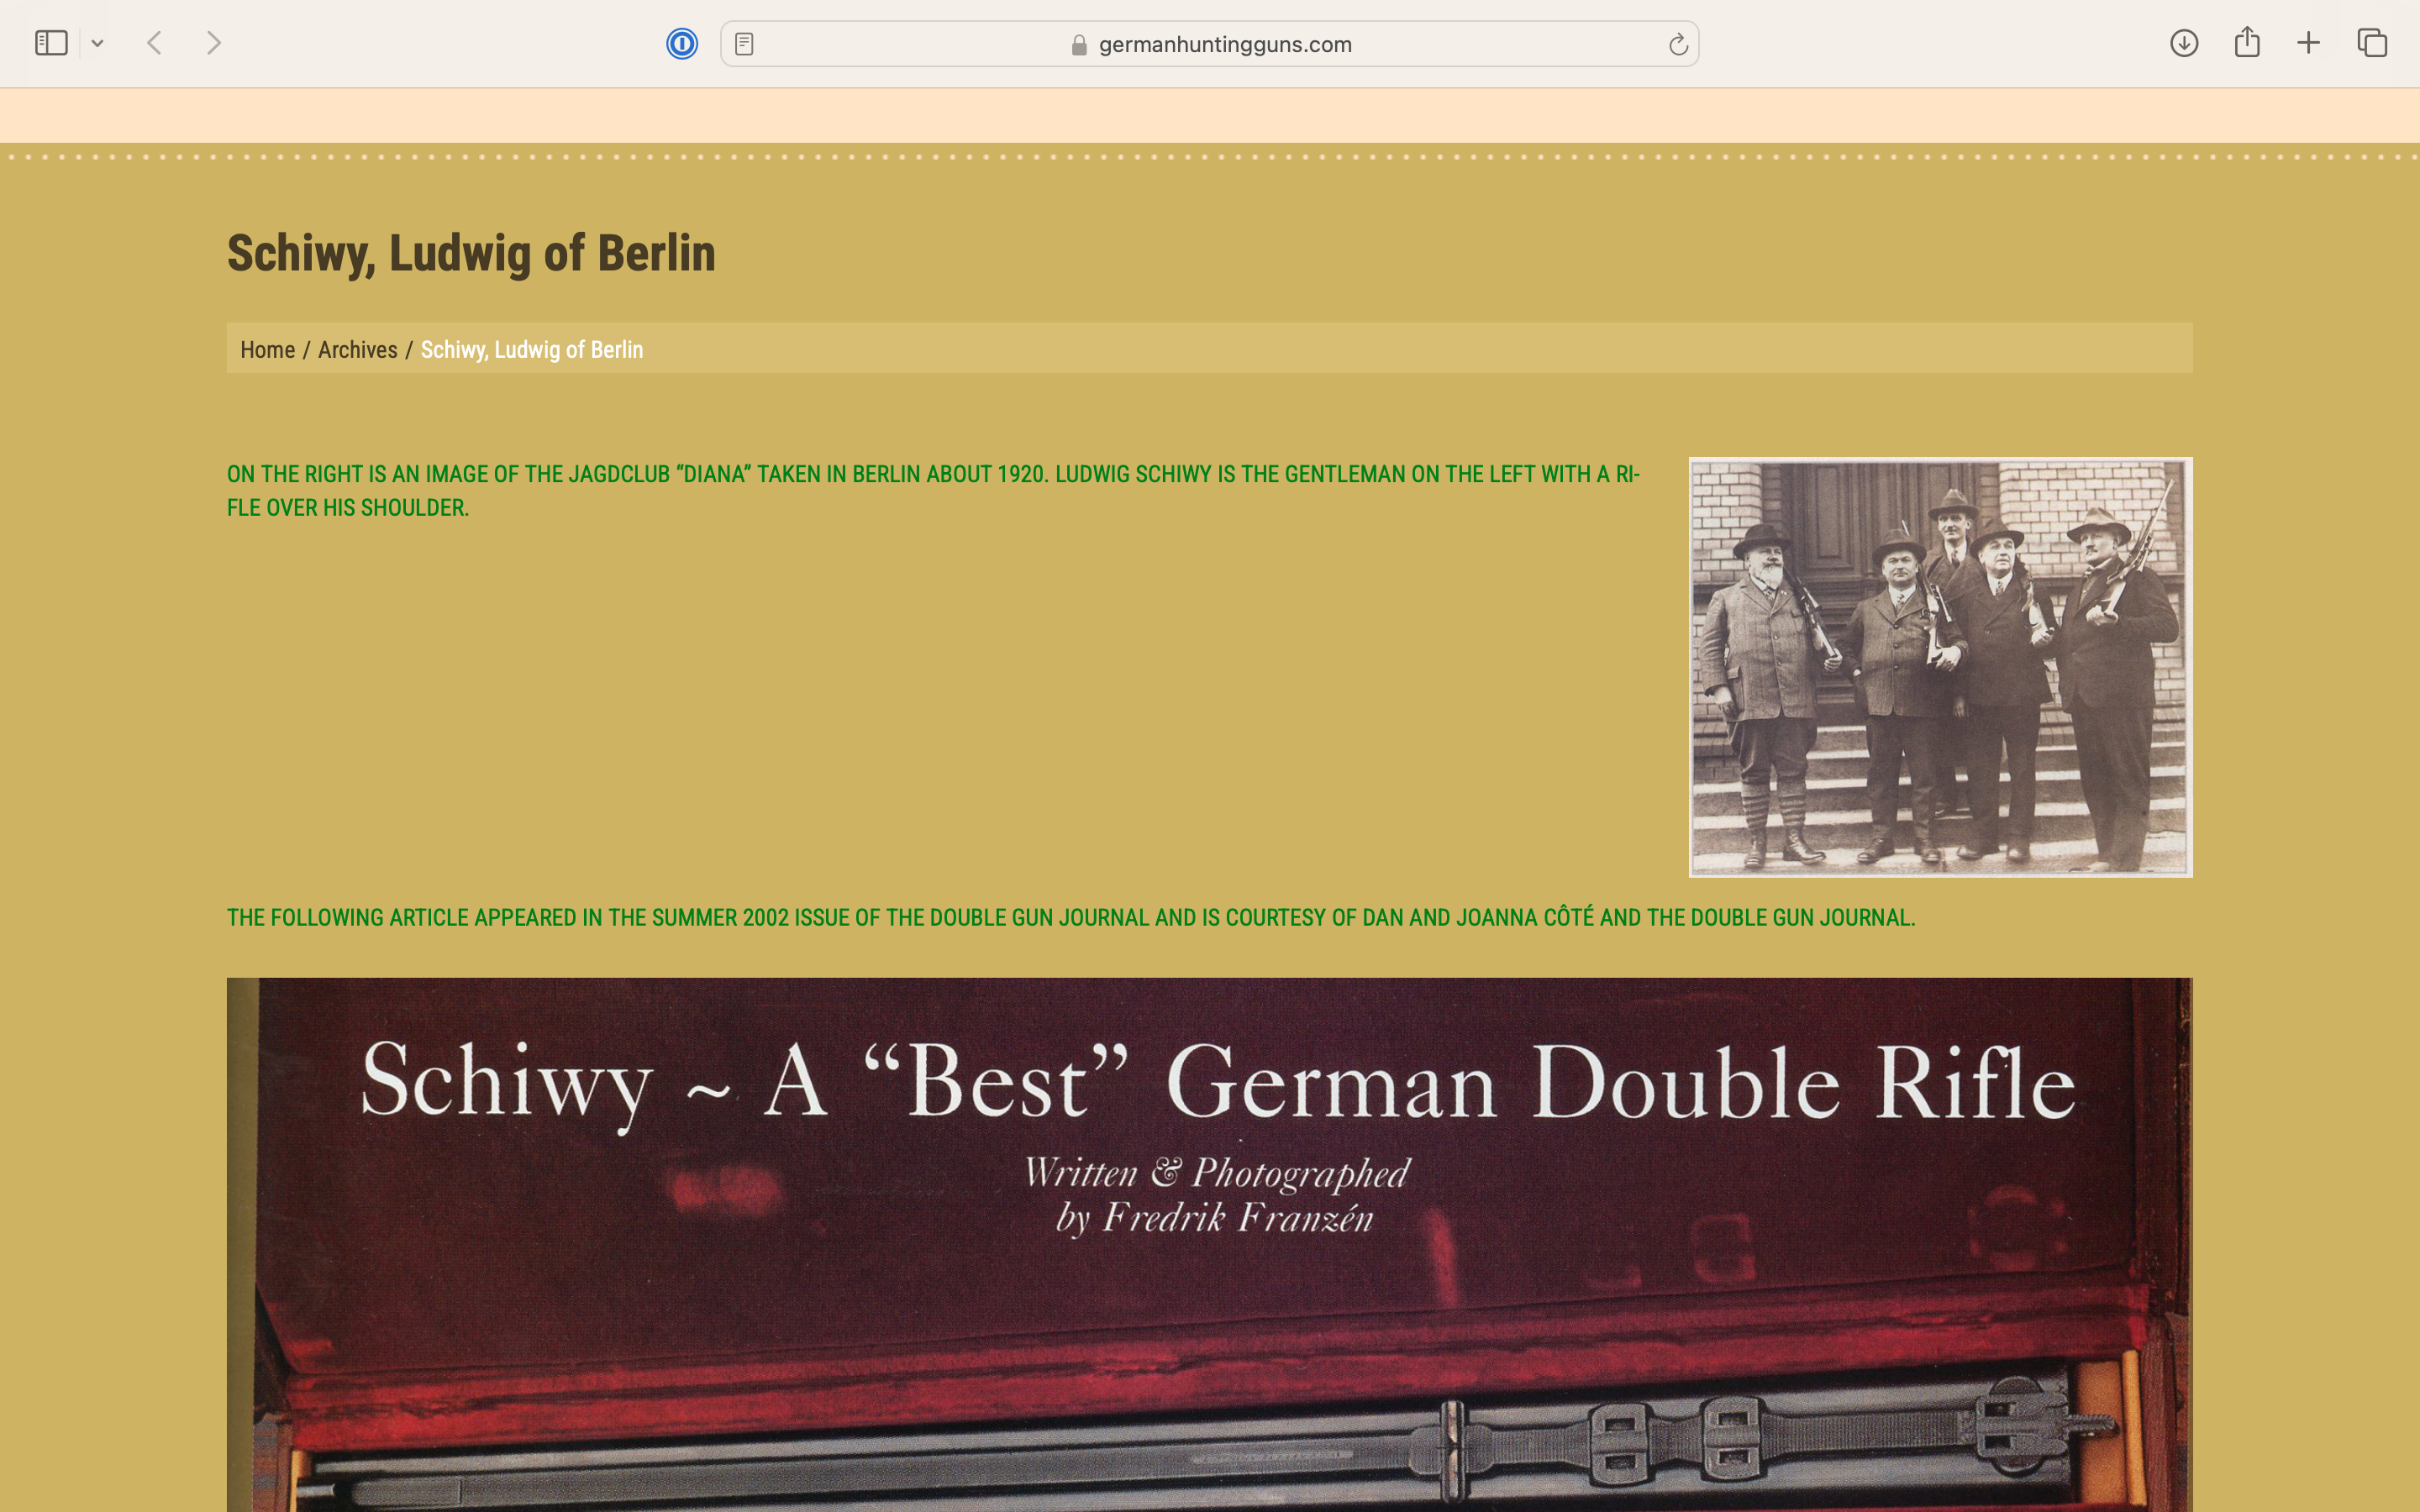Click the Double Gun Journal credit text
The image size is (2420, 1512).
[1071, 918]
